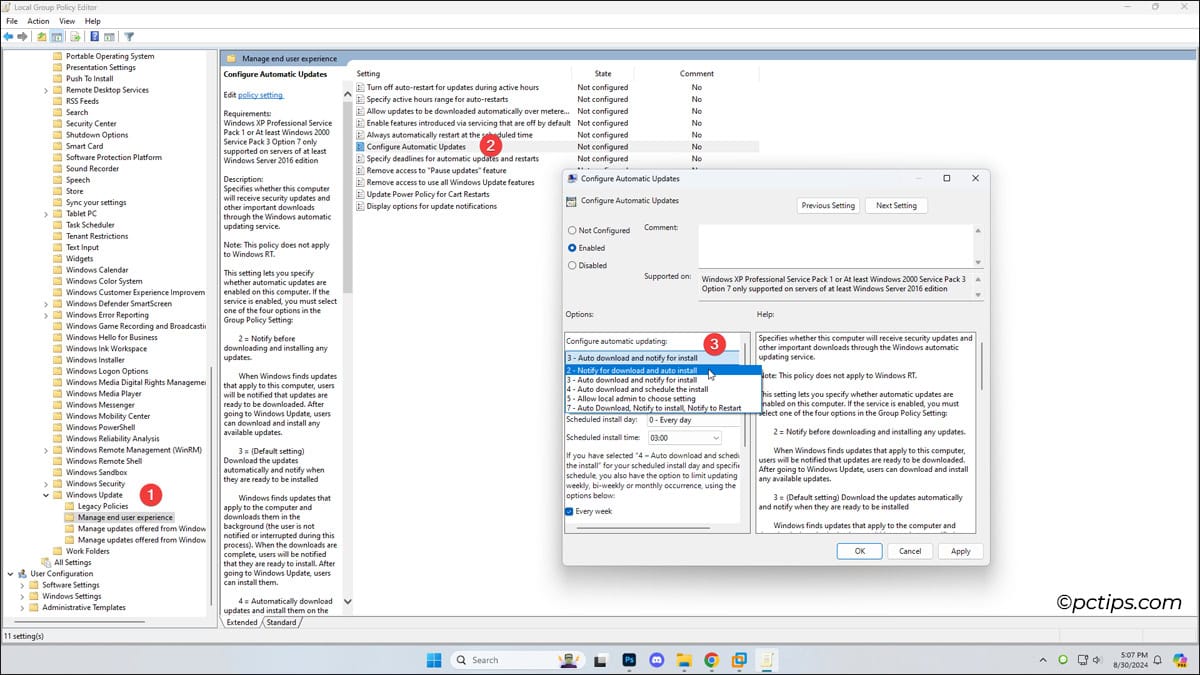Select the Disabled radio button
The image size is (1200, 675).
(x=573, y=266)
